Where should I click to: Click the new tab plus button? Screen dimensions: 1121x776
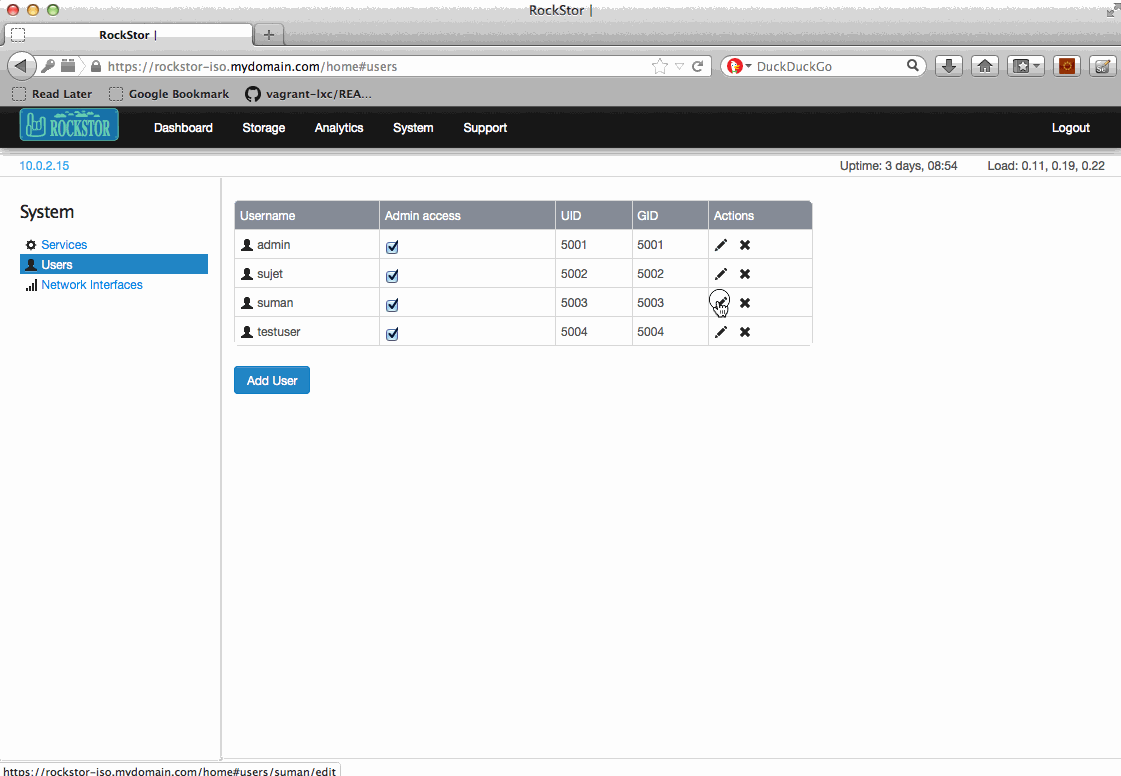click(x=269, y=34)
